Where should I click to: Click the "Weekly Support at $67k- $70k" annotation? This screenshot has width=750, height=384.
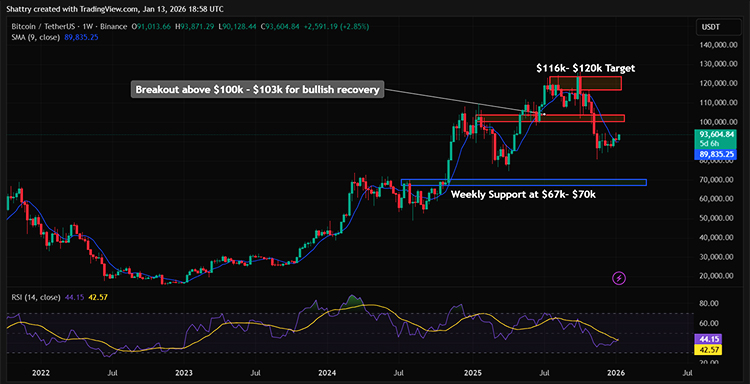coord(522,195)
